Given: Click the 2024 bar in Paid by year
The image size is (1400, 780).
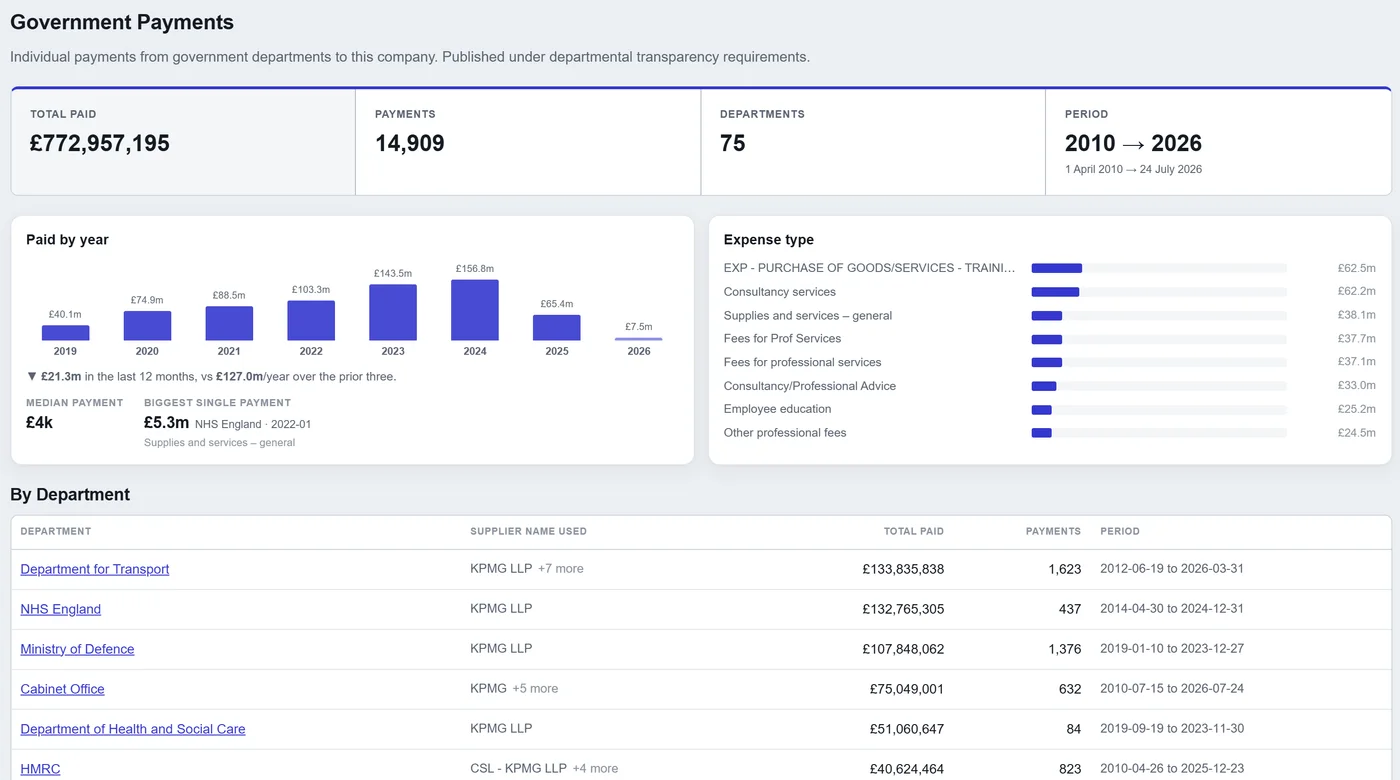Looking at the screenshot, I should pyautogui.click(x=475, y=310).
